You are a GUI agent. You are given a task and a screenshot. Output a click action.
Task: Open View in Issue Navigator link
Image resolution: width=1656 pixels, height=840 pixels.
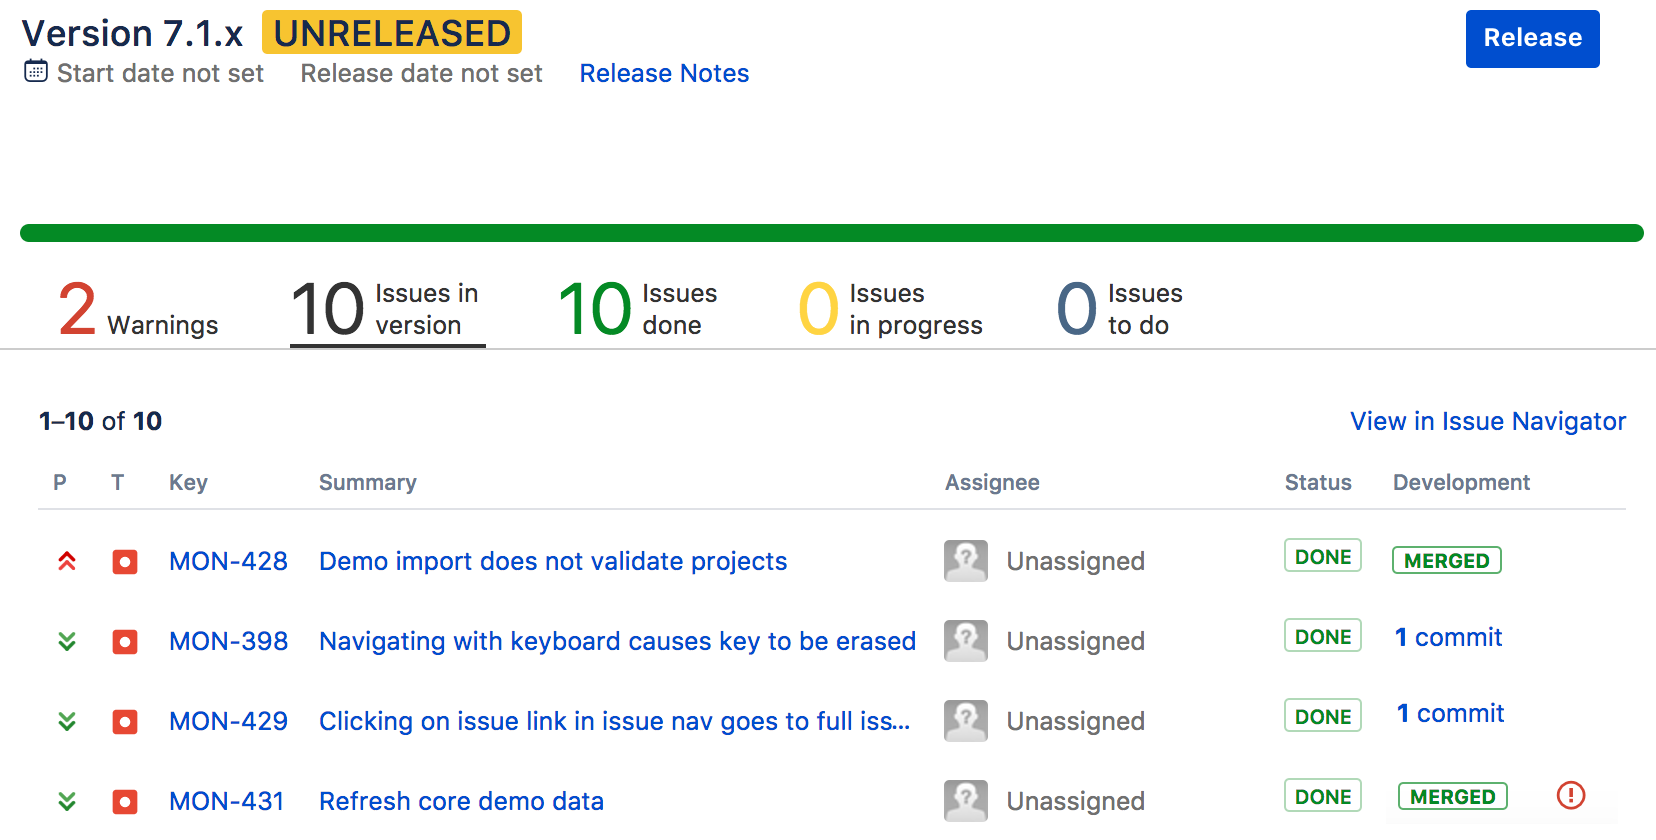1488,421
